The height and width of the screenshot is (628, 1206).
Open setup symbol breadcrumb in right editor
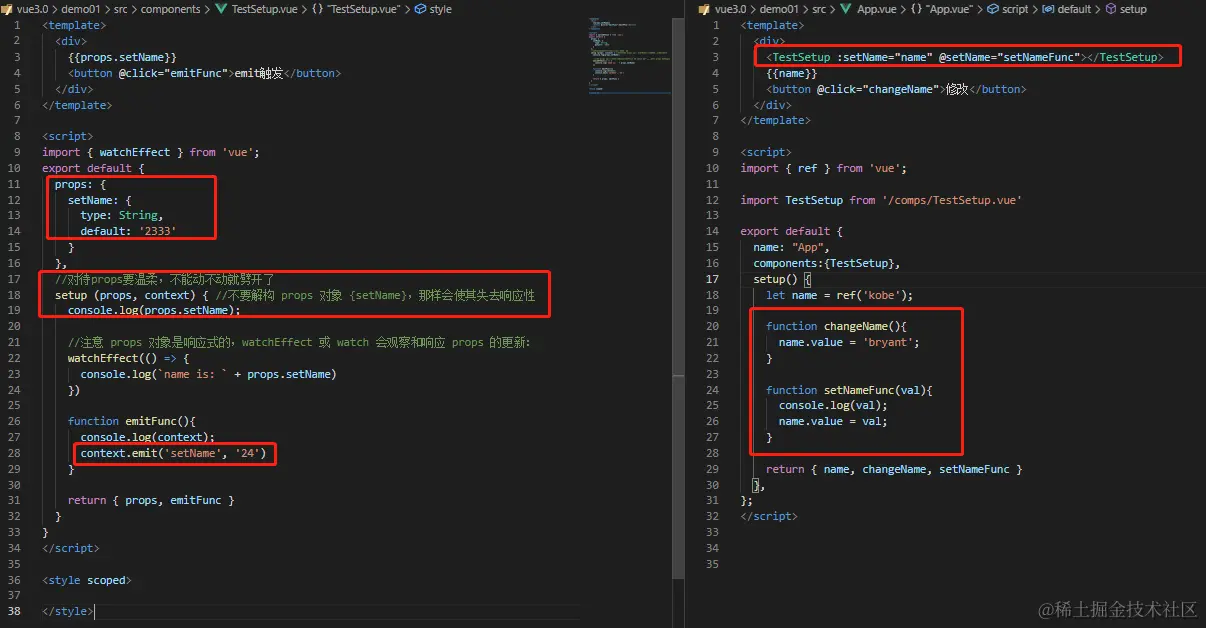click(1133, 9)
